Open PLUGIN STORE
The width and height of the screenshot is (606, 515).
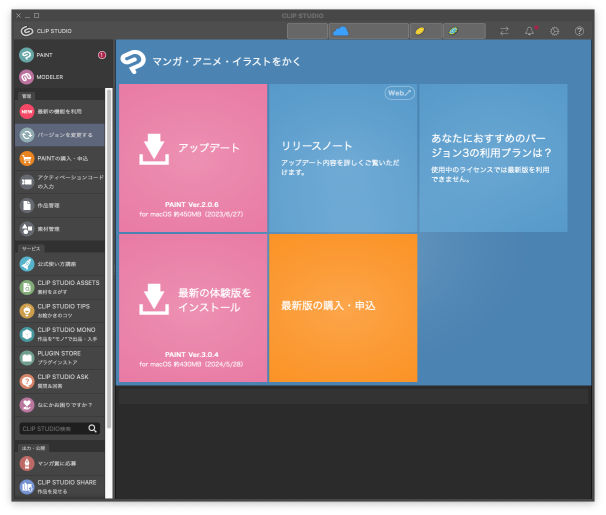coord(60,358)
